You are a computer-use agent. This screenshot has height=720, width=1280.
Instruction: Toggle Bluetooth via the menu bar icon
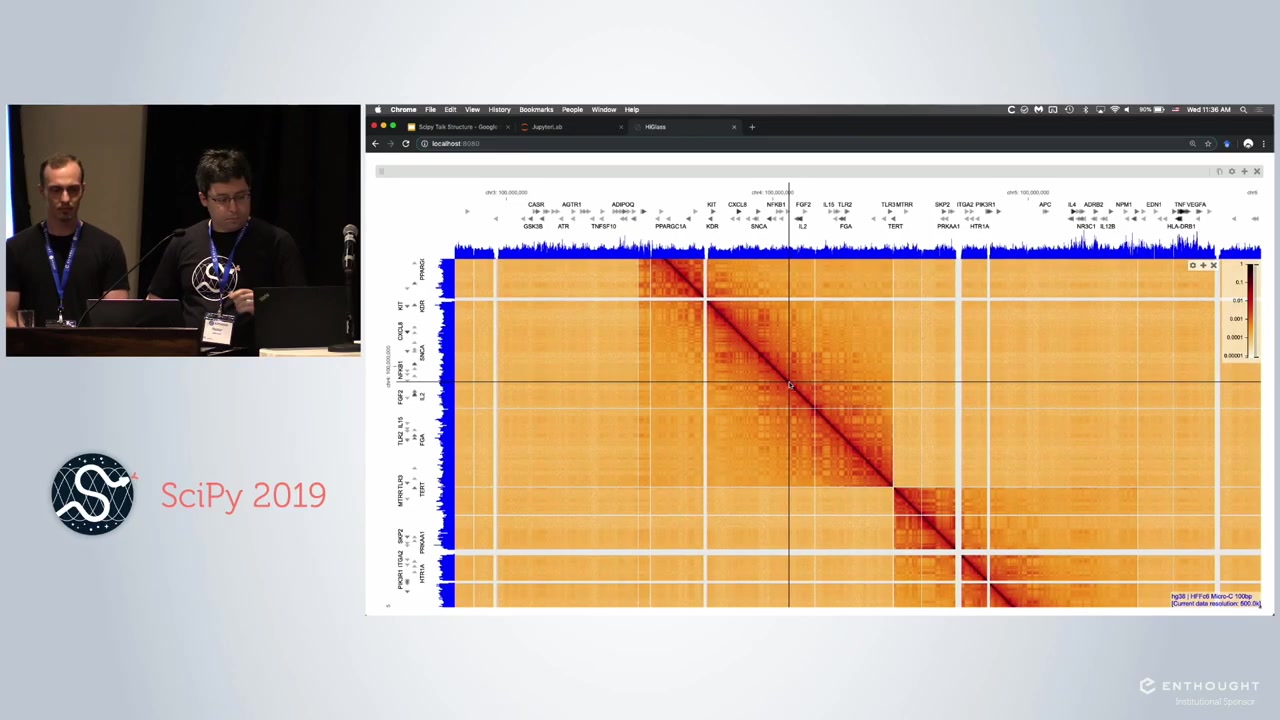(x=1085, y=109)
